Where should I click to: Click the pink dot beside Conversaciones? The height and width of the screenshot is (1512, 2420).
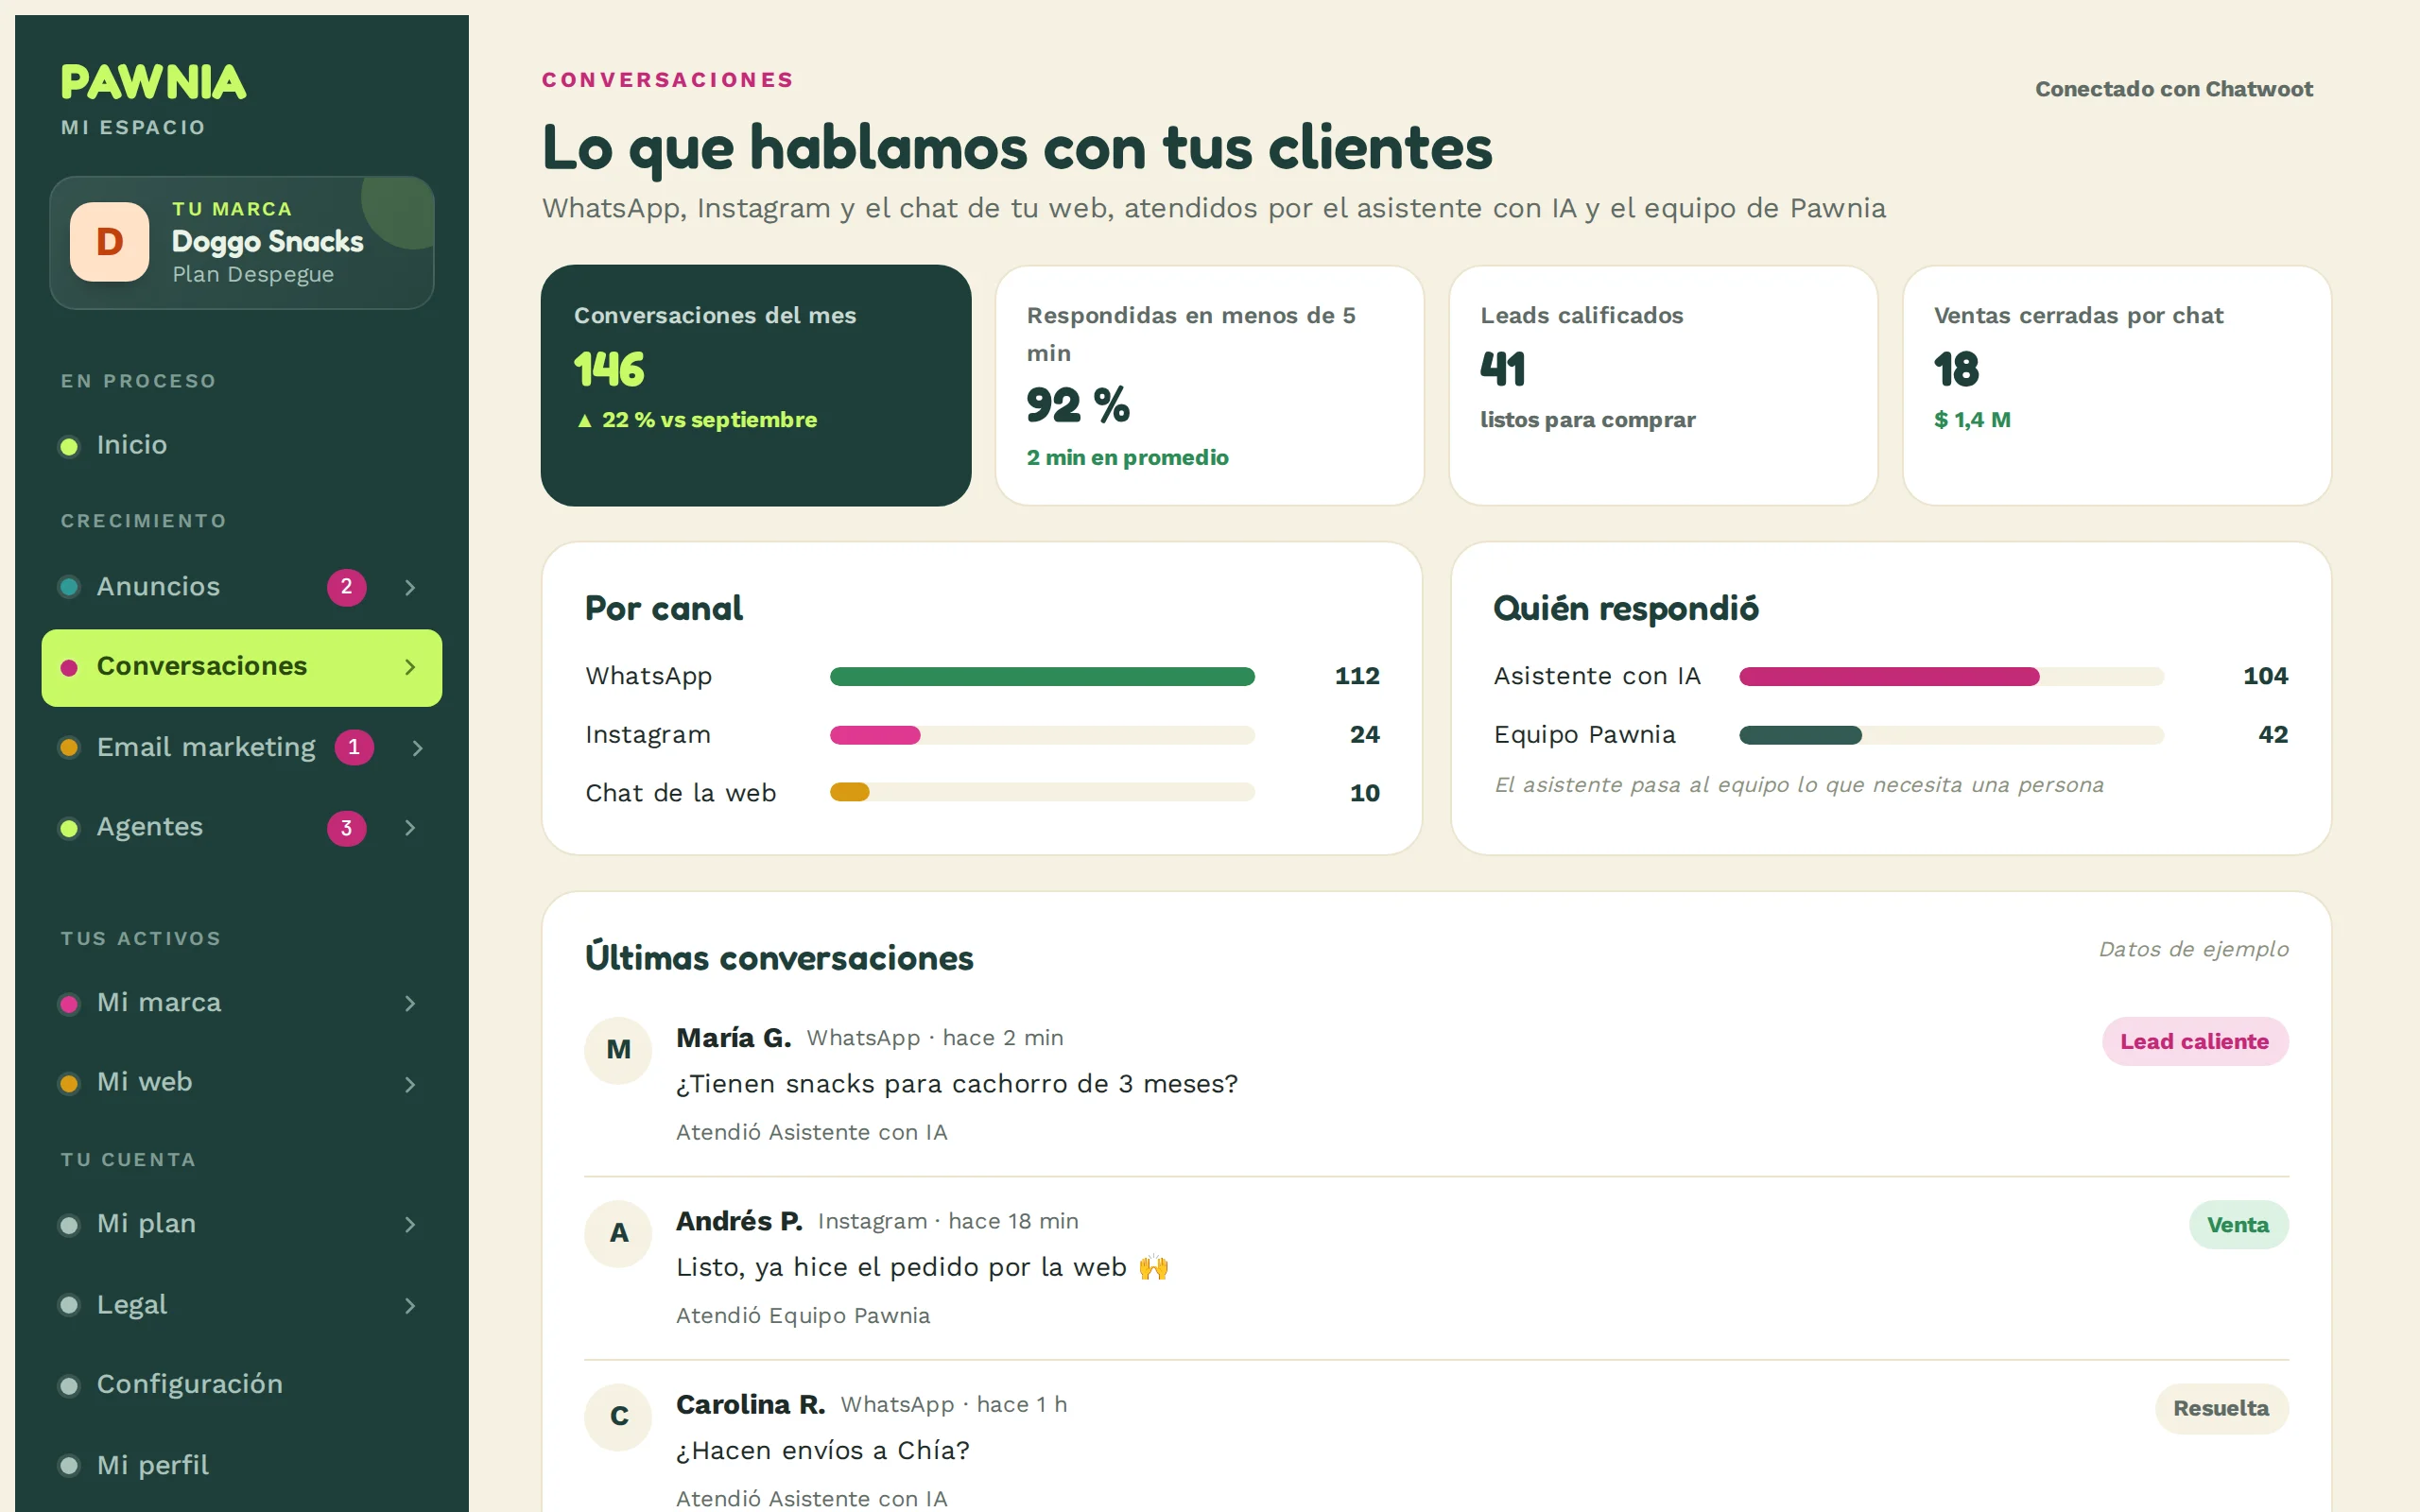[x=69, y=667]
